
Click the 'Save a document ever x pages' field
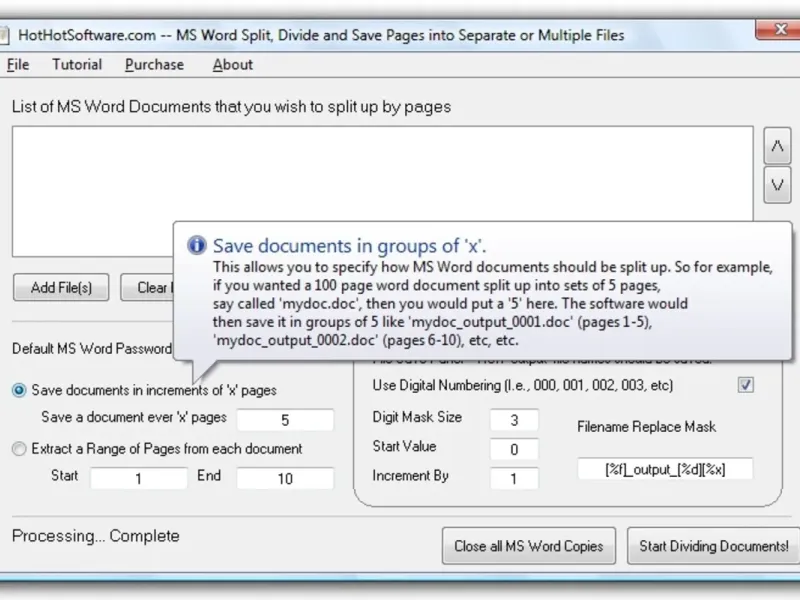tap(285, 420)
